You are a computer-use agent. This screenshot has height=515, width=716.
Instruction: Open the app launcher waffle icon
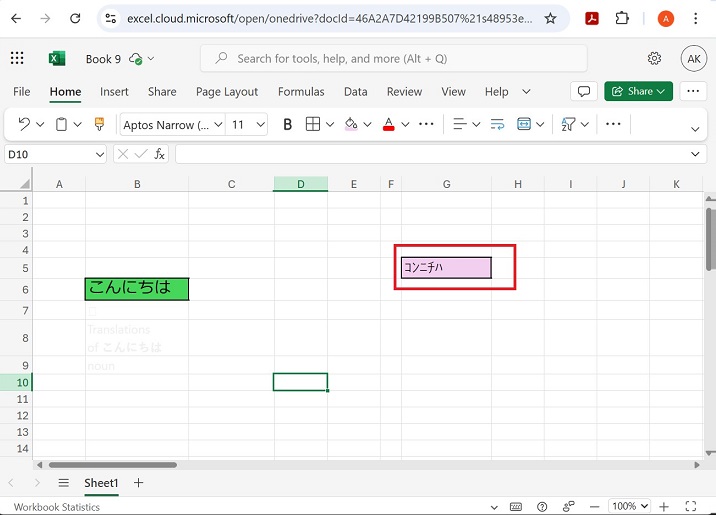(17, 59)
